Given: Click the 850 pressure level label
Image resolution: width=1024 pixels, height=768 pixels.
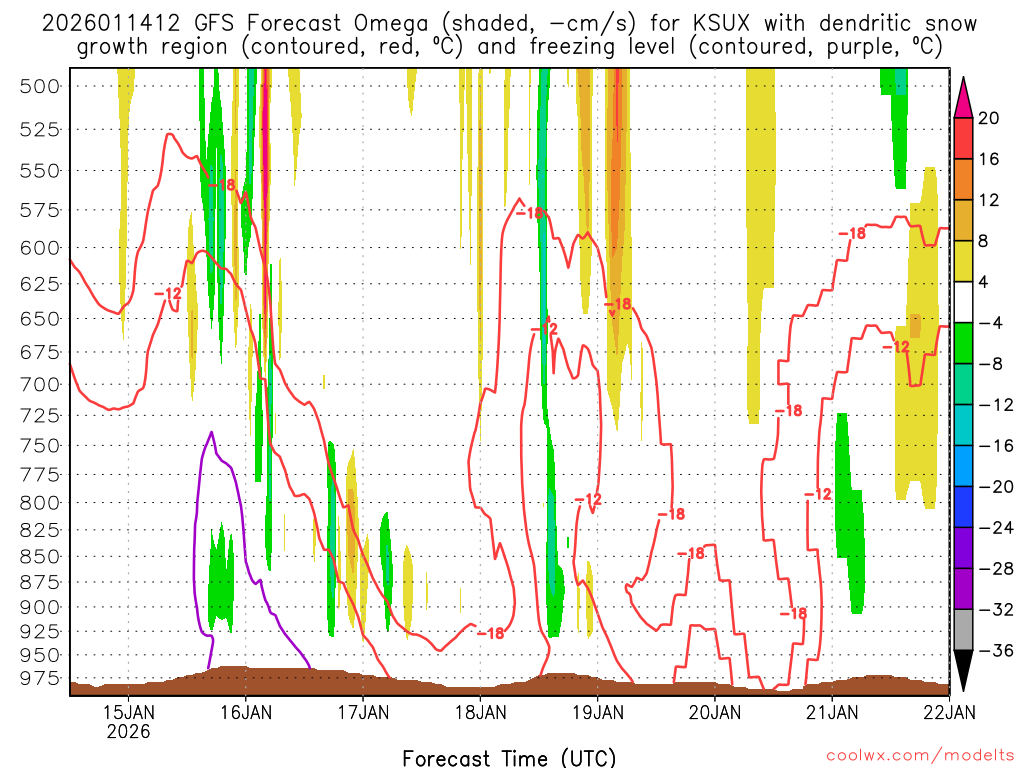Looking at the screenshot, I should click(x=40, y=556).
